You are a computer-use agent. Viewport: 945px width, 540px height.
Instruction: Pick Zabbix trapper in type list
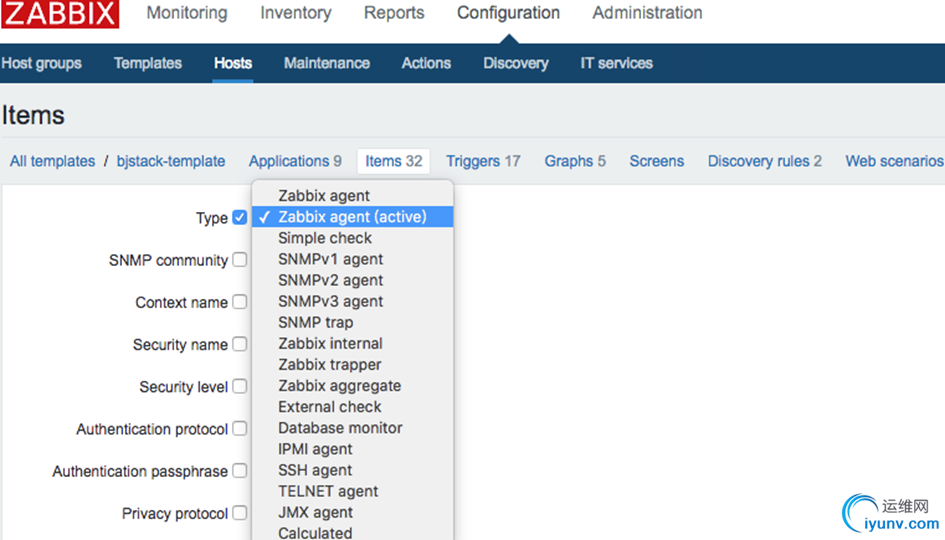[329, 365]
